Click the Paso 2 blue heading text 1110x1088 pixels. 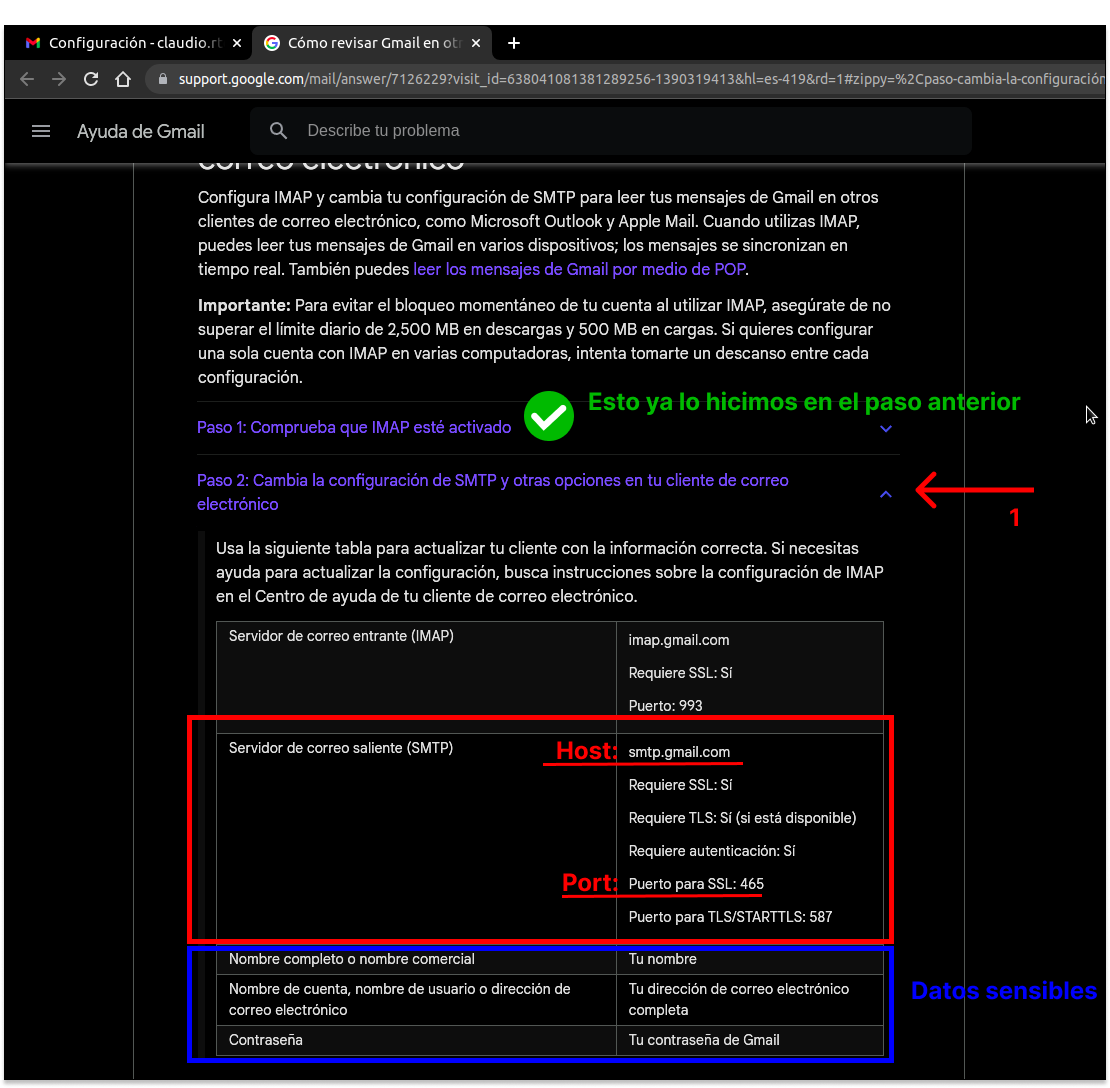pyautogui.click(x=490, y=480)
